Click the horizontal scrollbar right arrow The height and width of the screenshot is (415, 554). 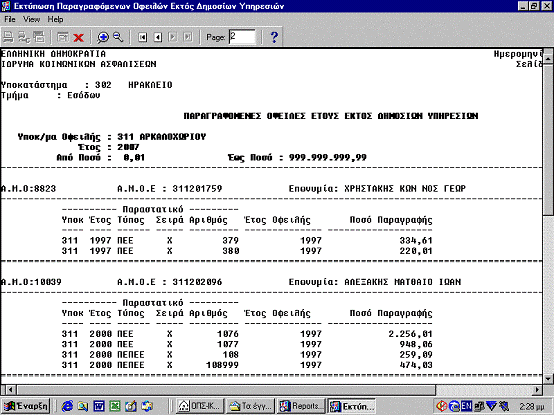(x=537, y=390)
